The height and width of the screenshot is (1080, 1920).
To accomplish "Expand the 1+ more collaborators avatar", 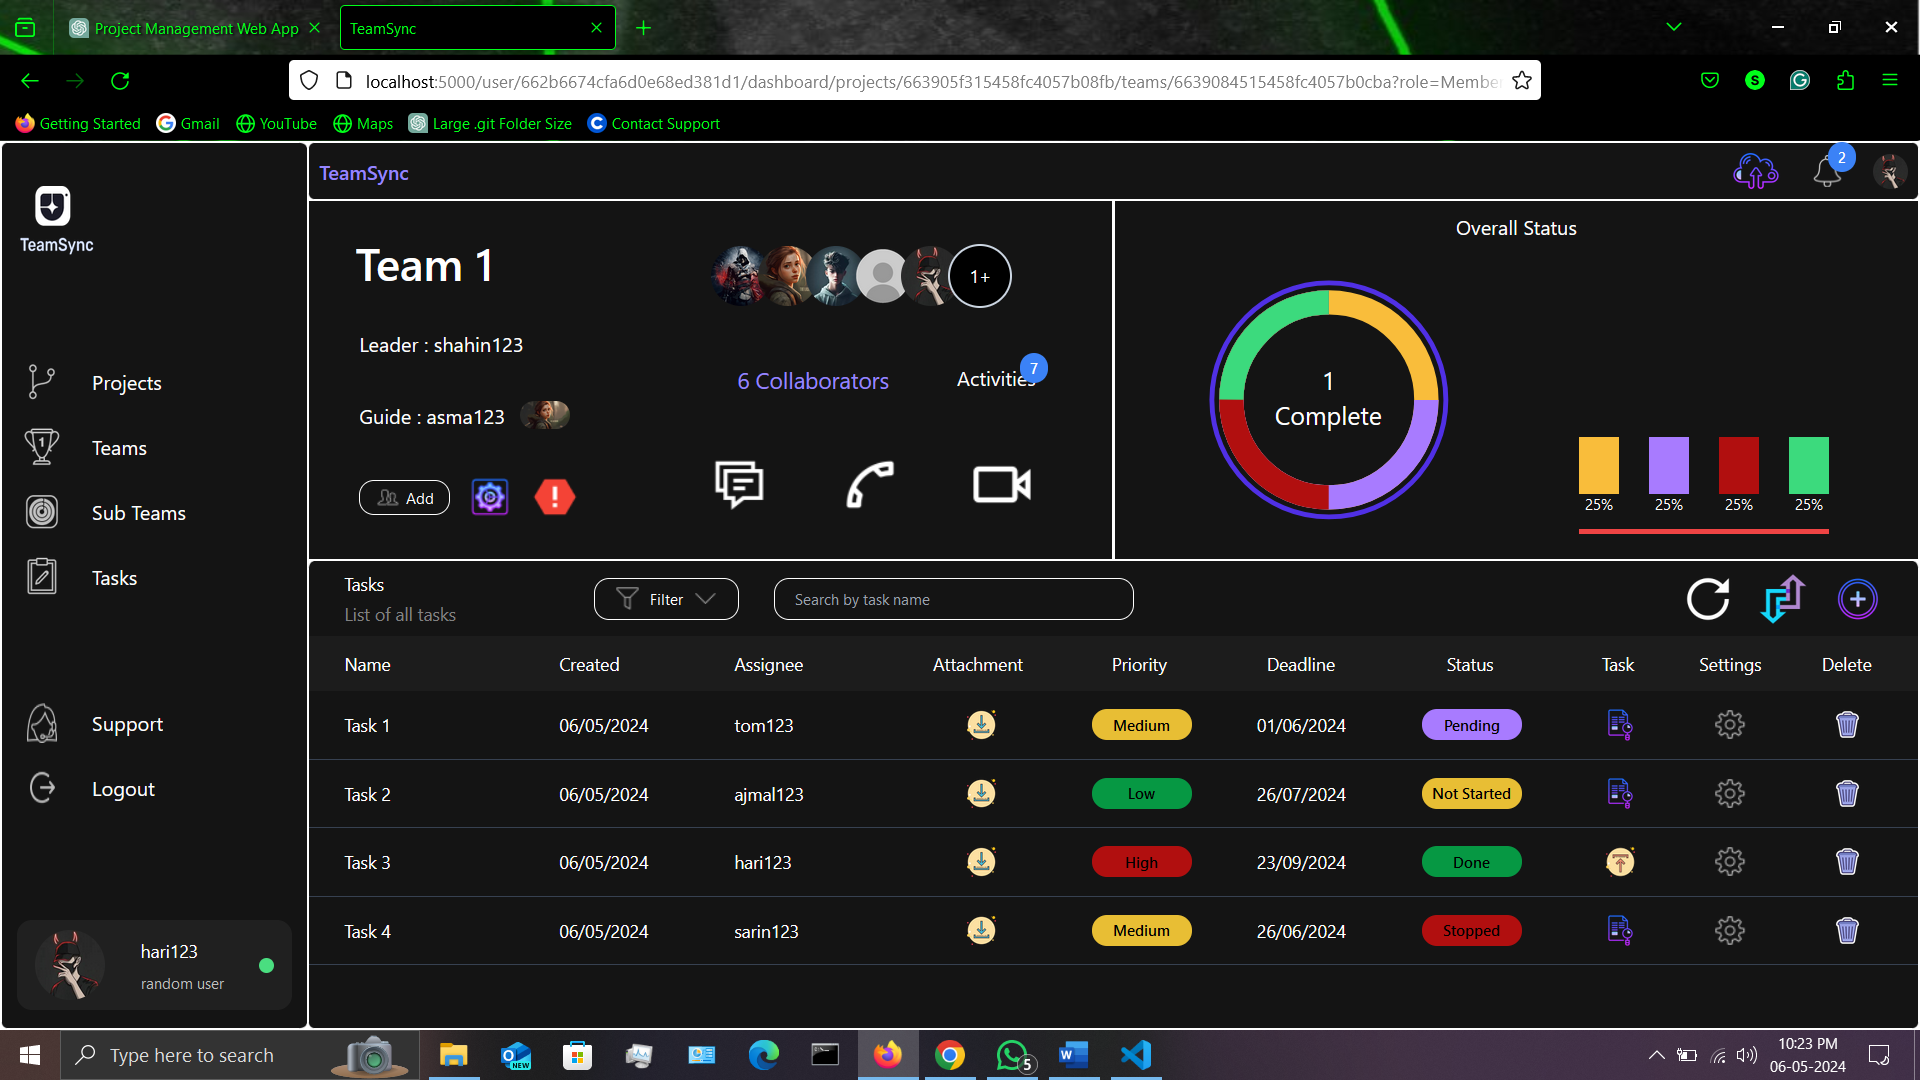I will pos(979,276).
